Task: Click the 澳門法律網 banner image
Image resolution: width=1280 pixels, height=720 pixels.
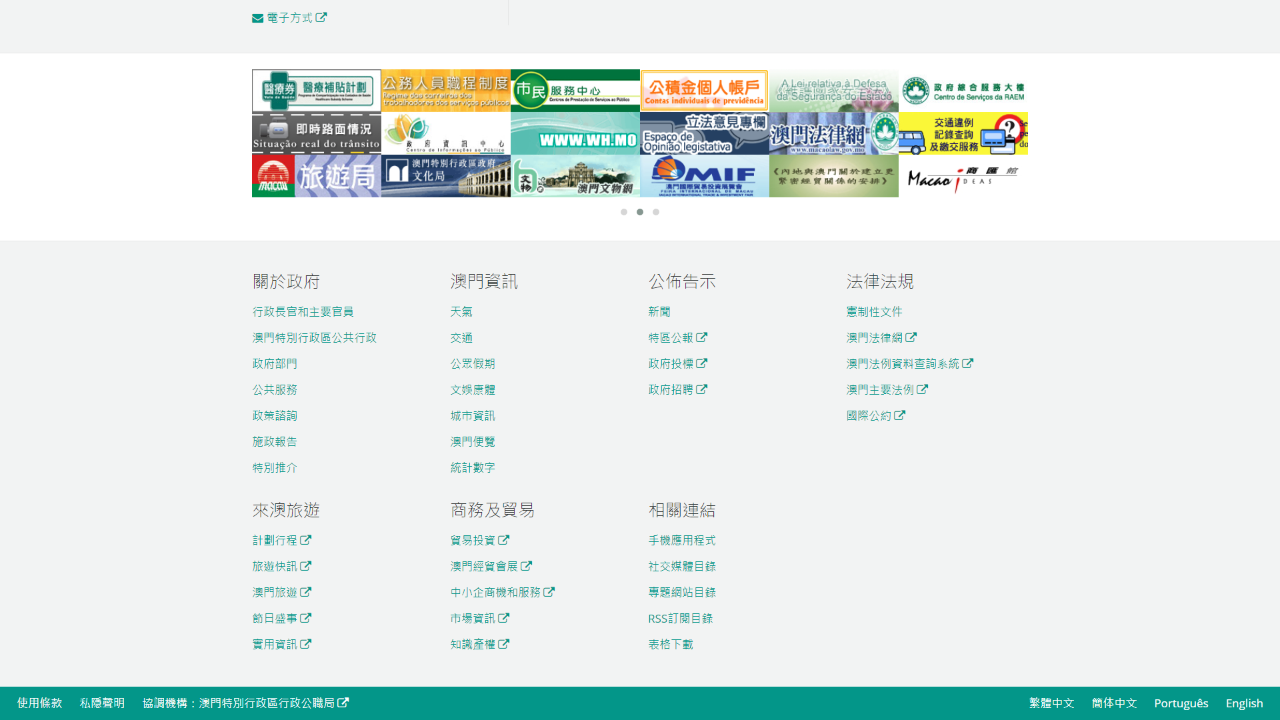Action: point(833,133)
